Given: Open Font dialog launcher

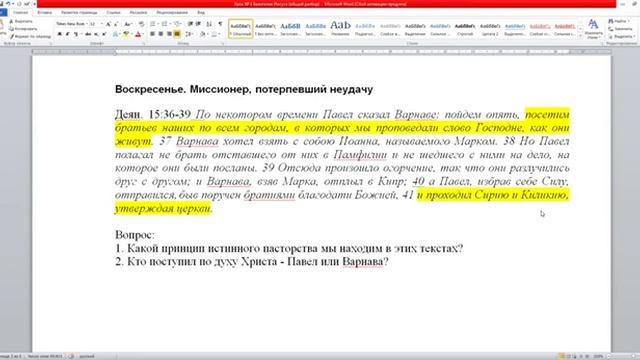Looking at the screenshot, I should coord(144,43).
